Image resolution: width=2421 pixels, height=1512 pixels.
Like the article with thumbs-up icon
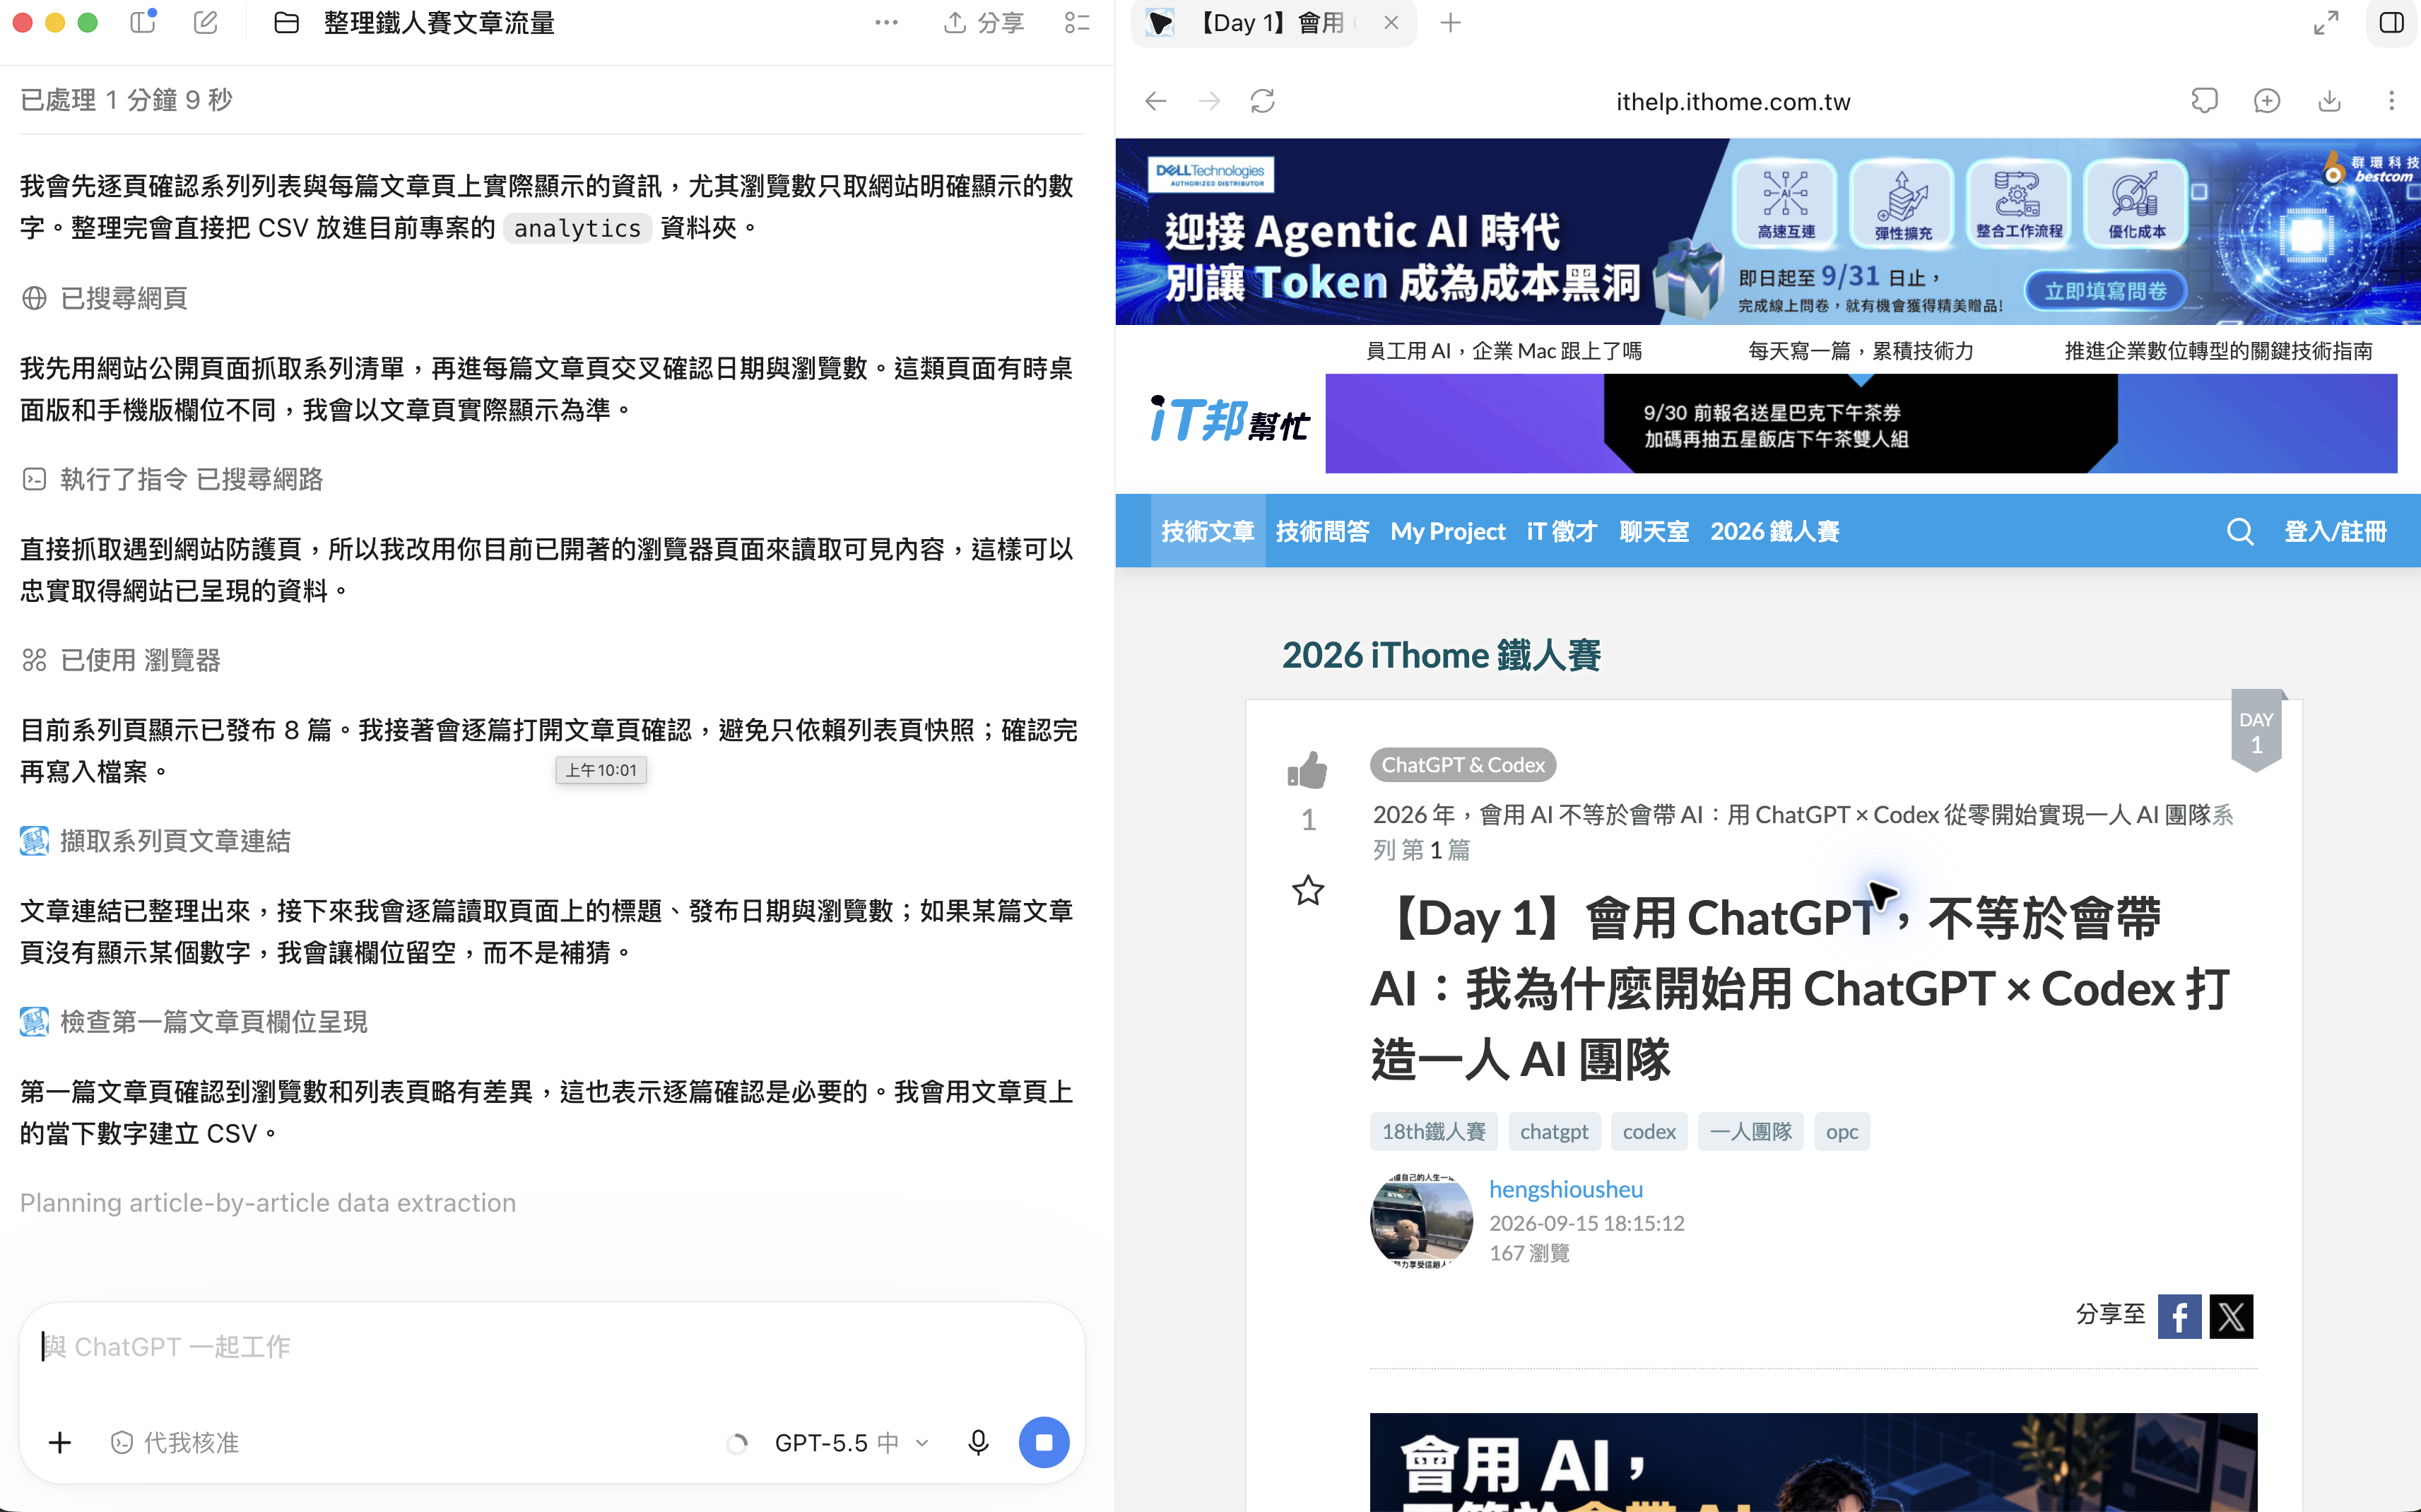(x=1307, y=770)
